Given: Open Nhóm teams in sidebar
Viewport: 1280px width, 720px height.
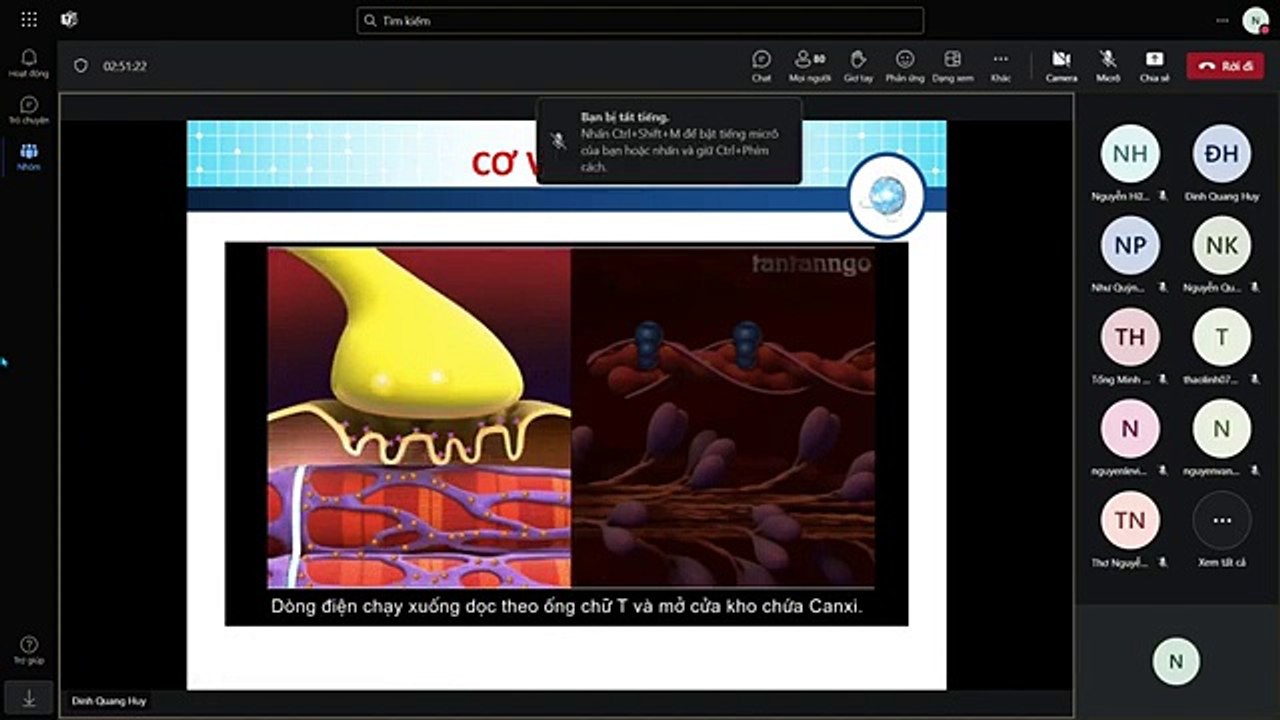Looking at the screenshot, I should point(29,157).
